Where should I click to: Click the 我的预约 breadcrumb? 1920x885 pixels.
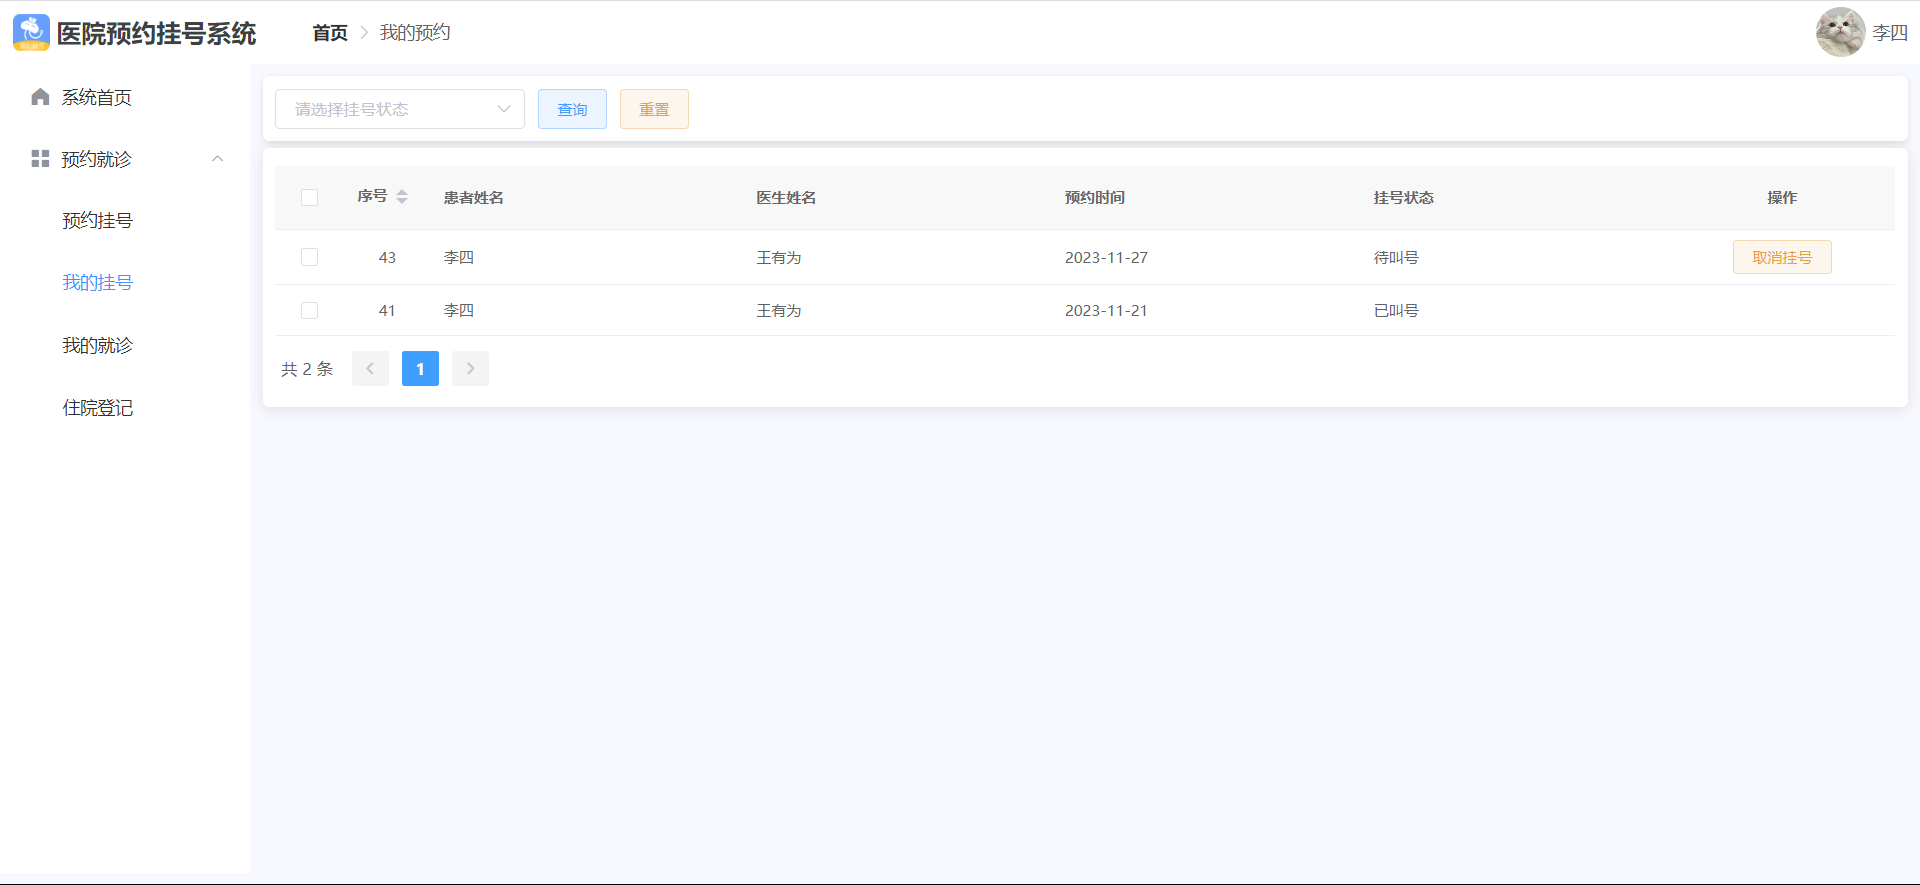[415, 33]
